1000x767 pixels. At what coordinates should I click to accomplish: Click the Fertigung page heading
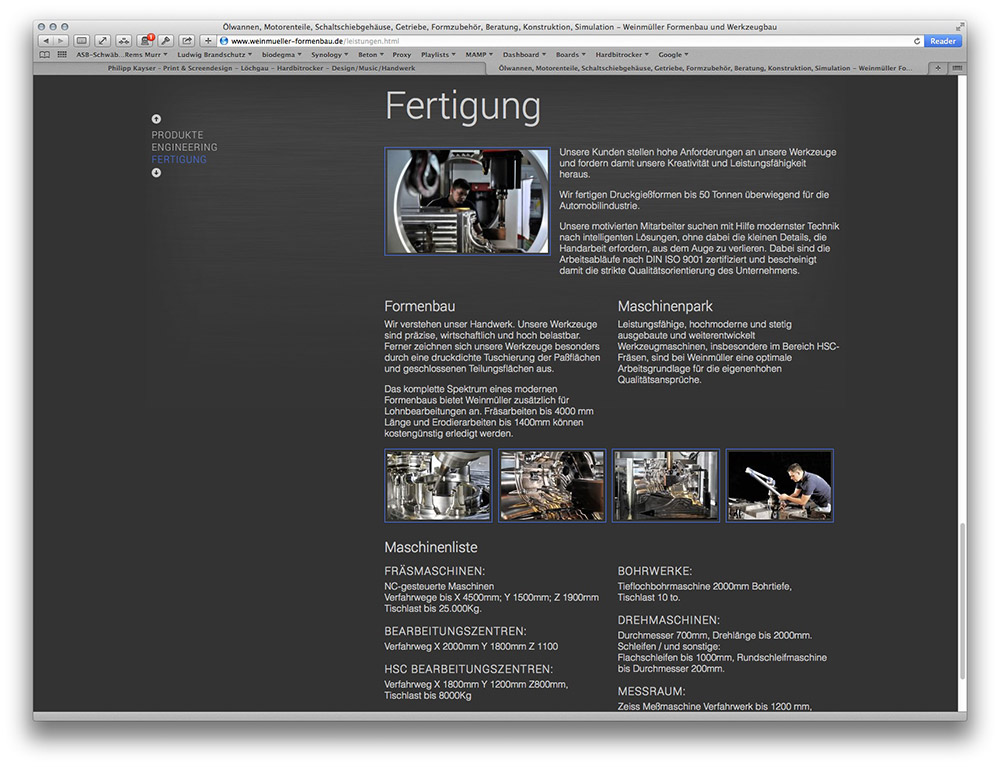[x=463, y=106]
